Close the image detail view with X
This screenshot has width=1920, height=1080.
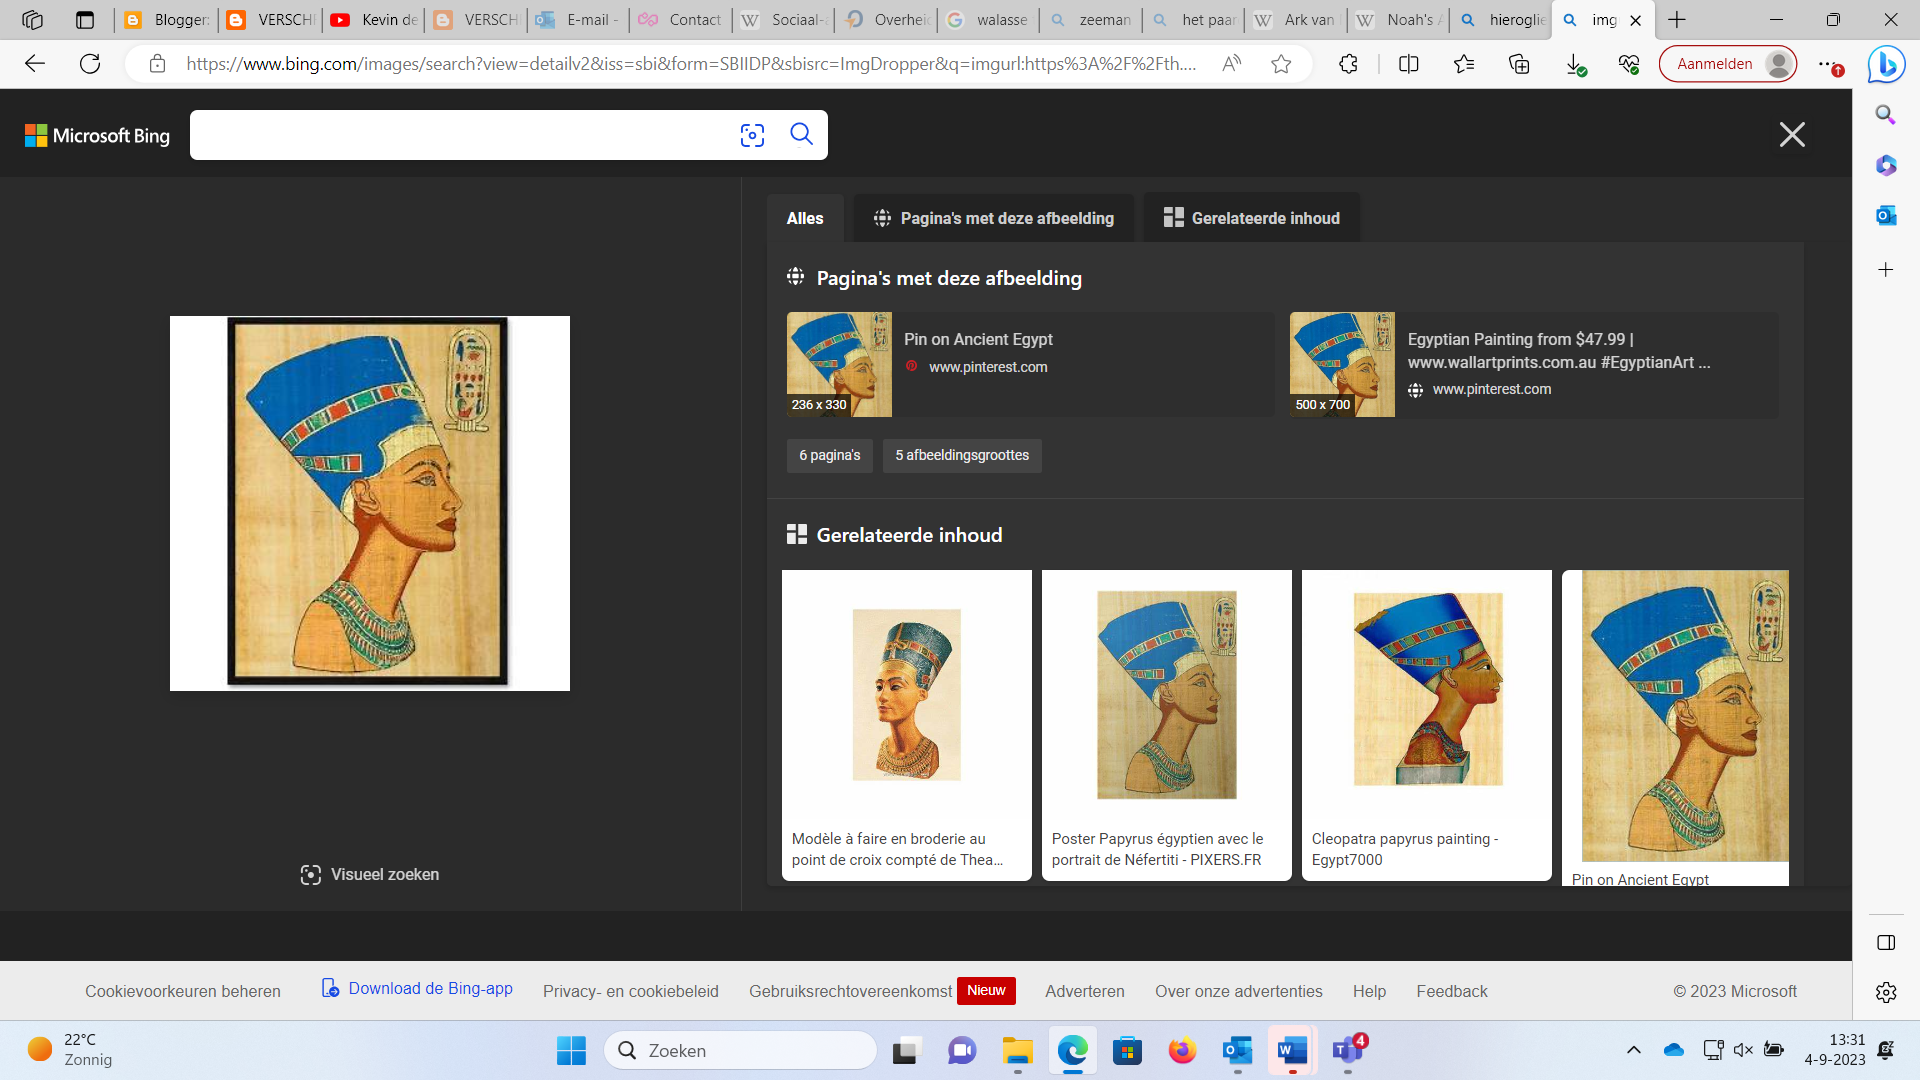(x=1792, y=135)
